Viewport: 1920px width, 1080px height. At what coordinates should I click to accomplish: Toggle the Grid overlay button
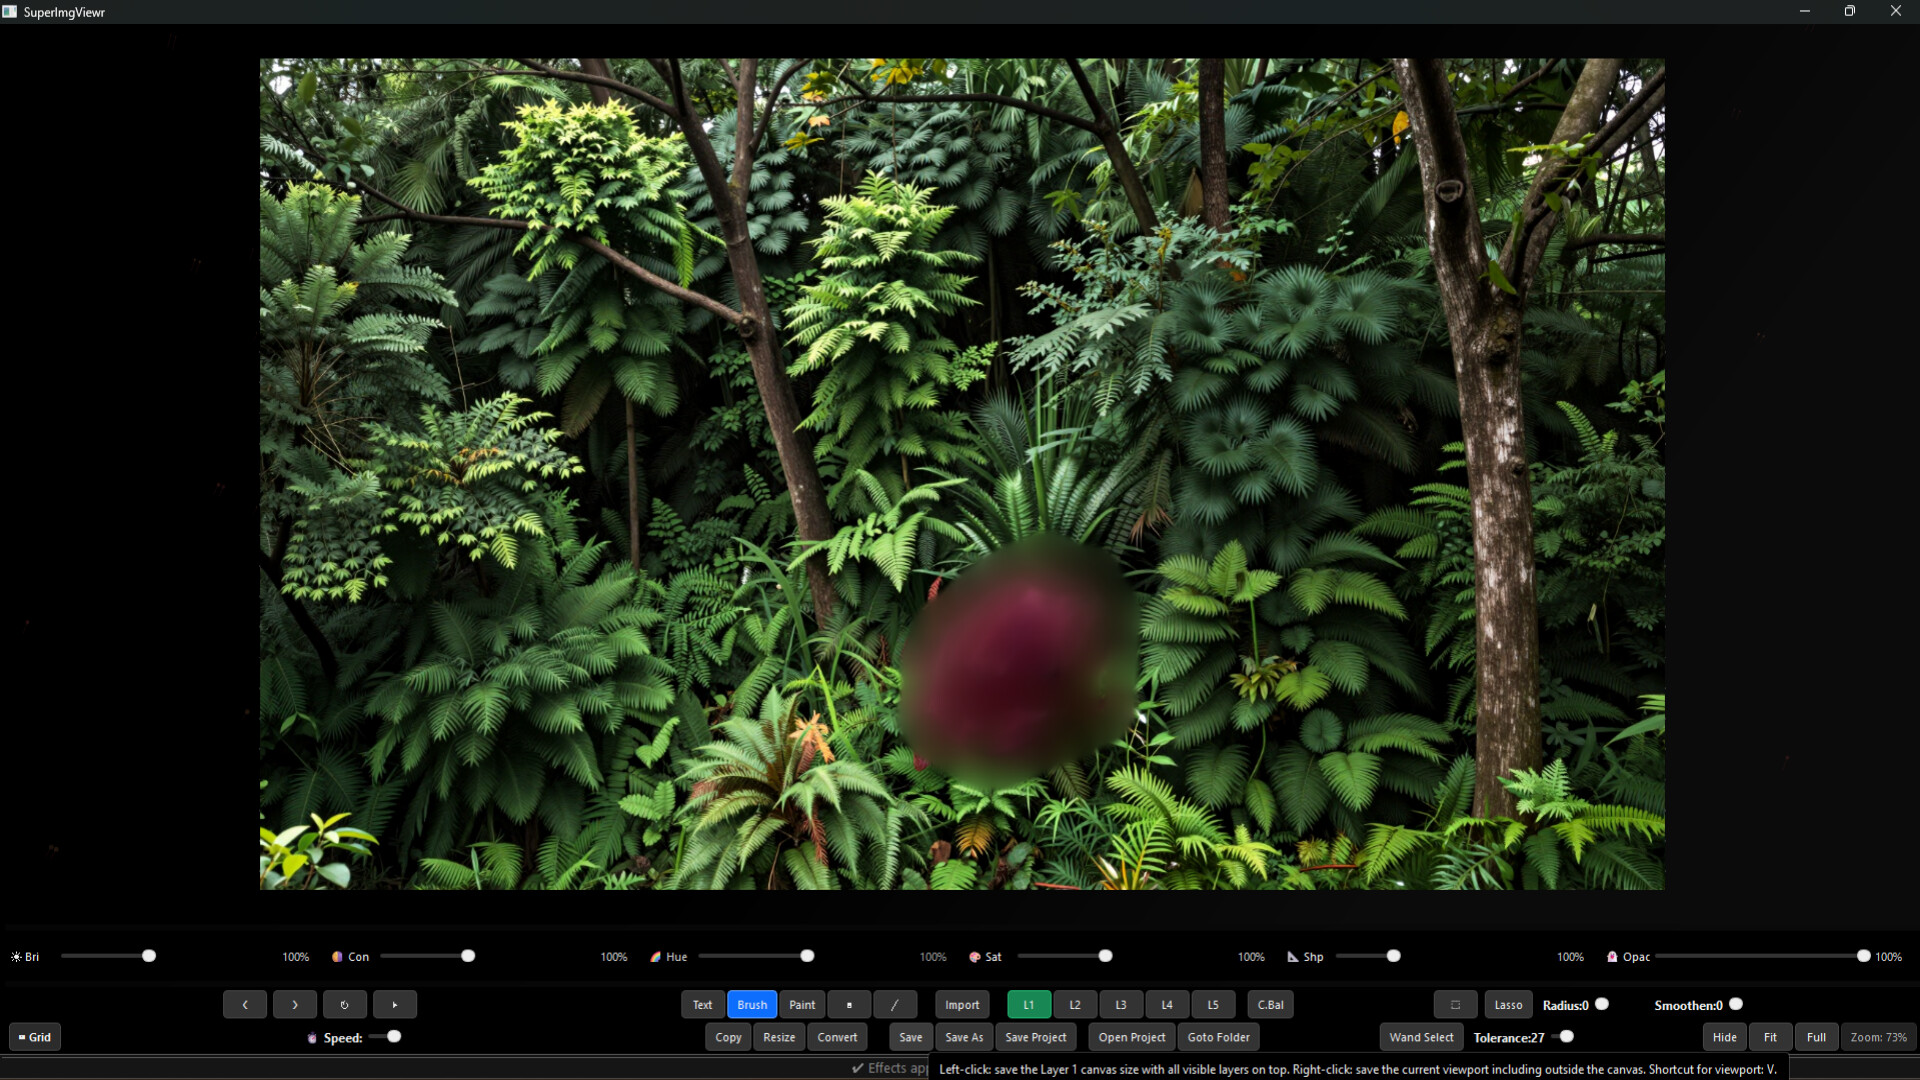tap(35, 1037)
